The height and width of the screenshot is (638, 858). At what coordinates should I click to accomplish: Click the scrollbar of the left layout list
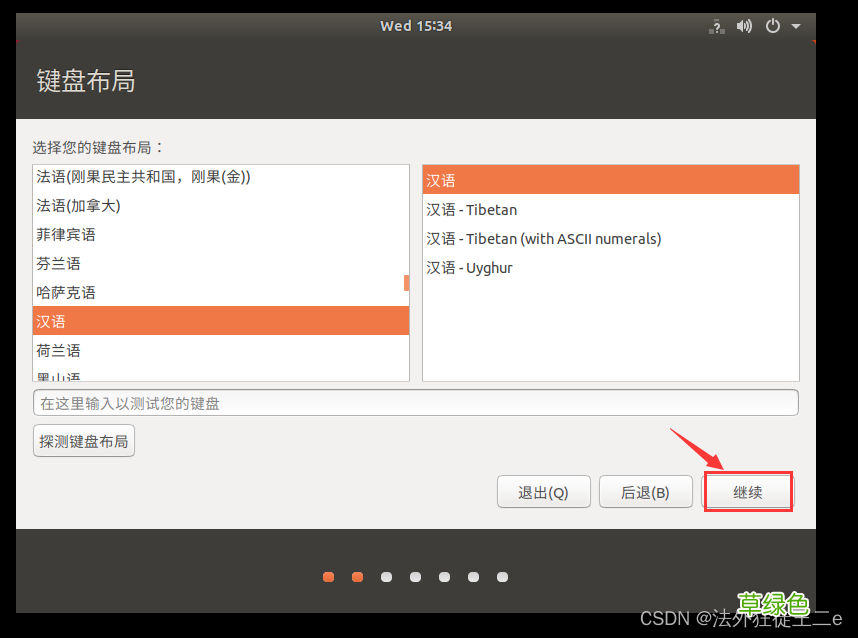(x=405, y=283)
